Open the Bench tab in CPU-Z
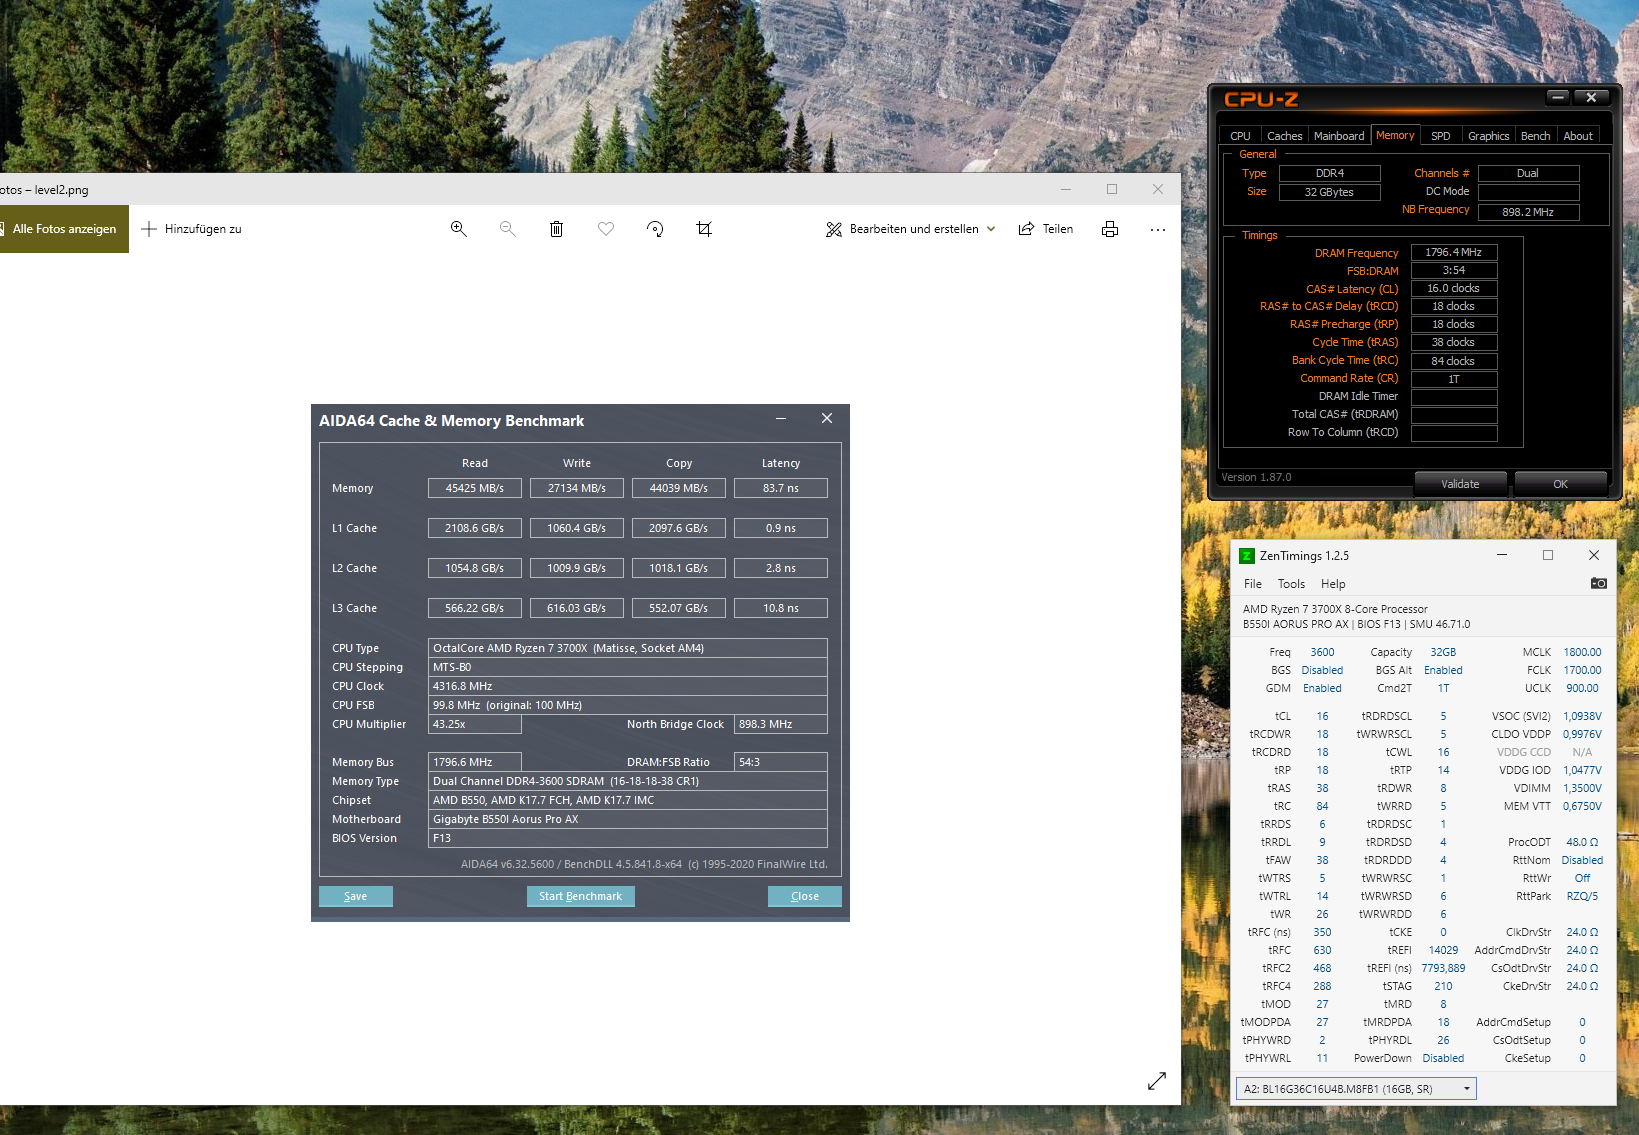 pos(1535,136)
